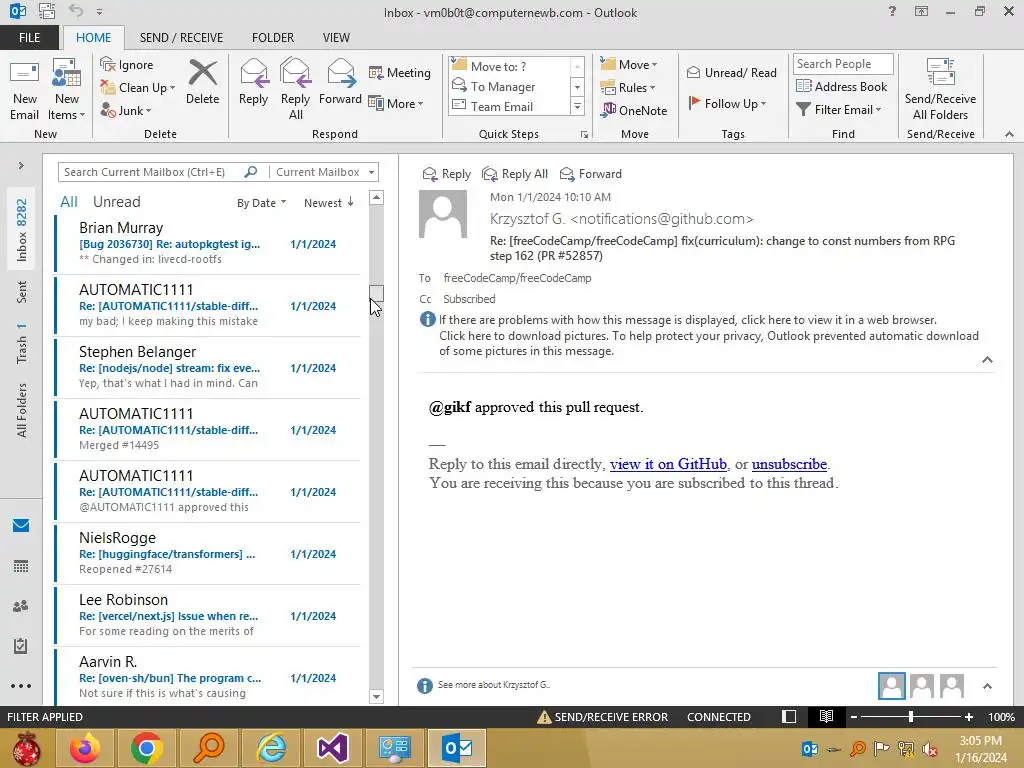Switch to the FOLDER tab
This screenshot has width=1024, height=768.
point(273,38)
